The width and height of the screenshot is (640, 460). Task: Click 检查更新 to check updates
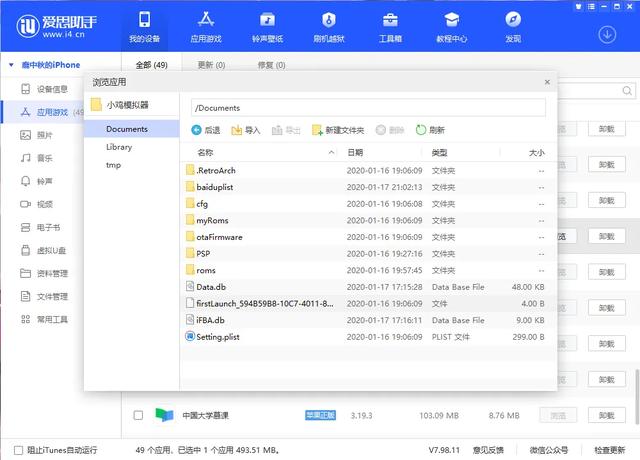pos(609,450)
